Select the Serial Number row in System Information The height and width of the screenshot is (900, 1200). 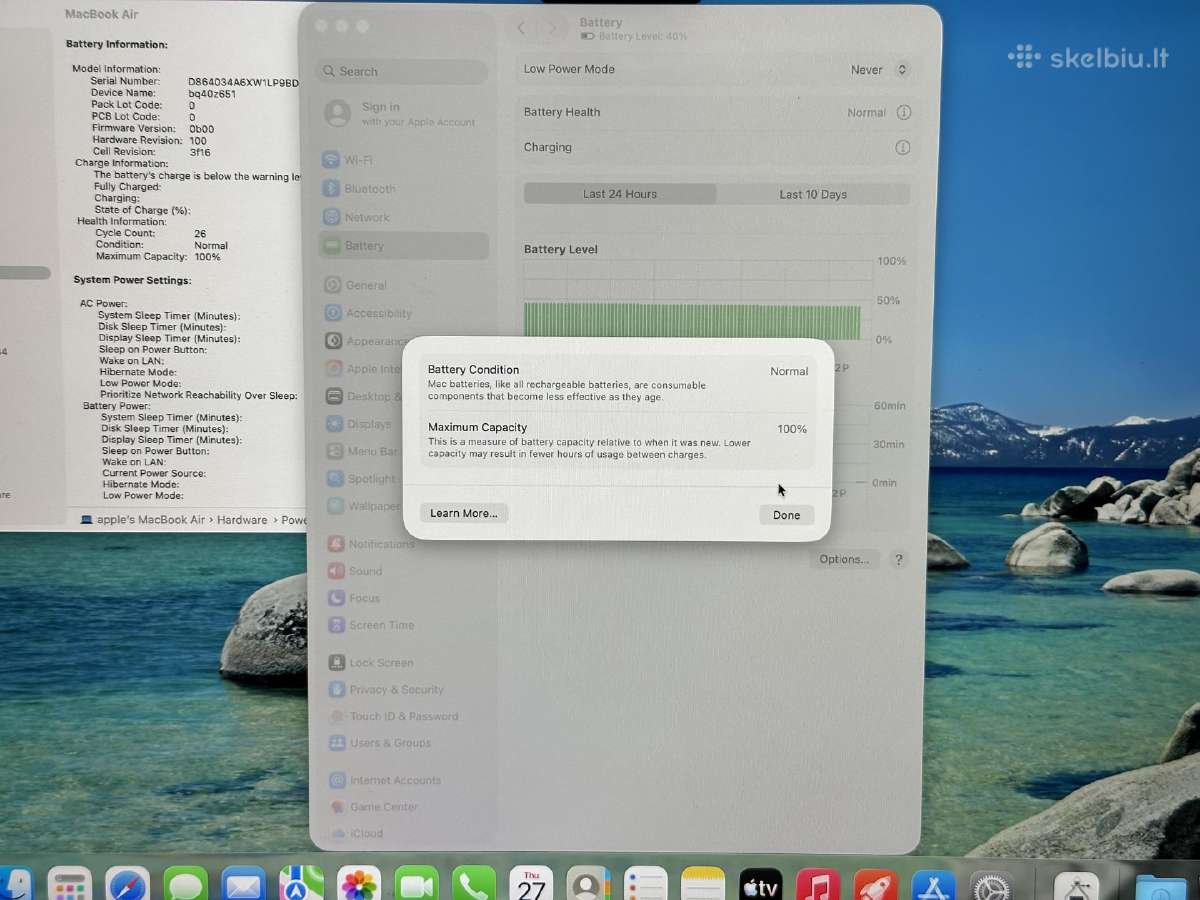(x=194, y=81)
